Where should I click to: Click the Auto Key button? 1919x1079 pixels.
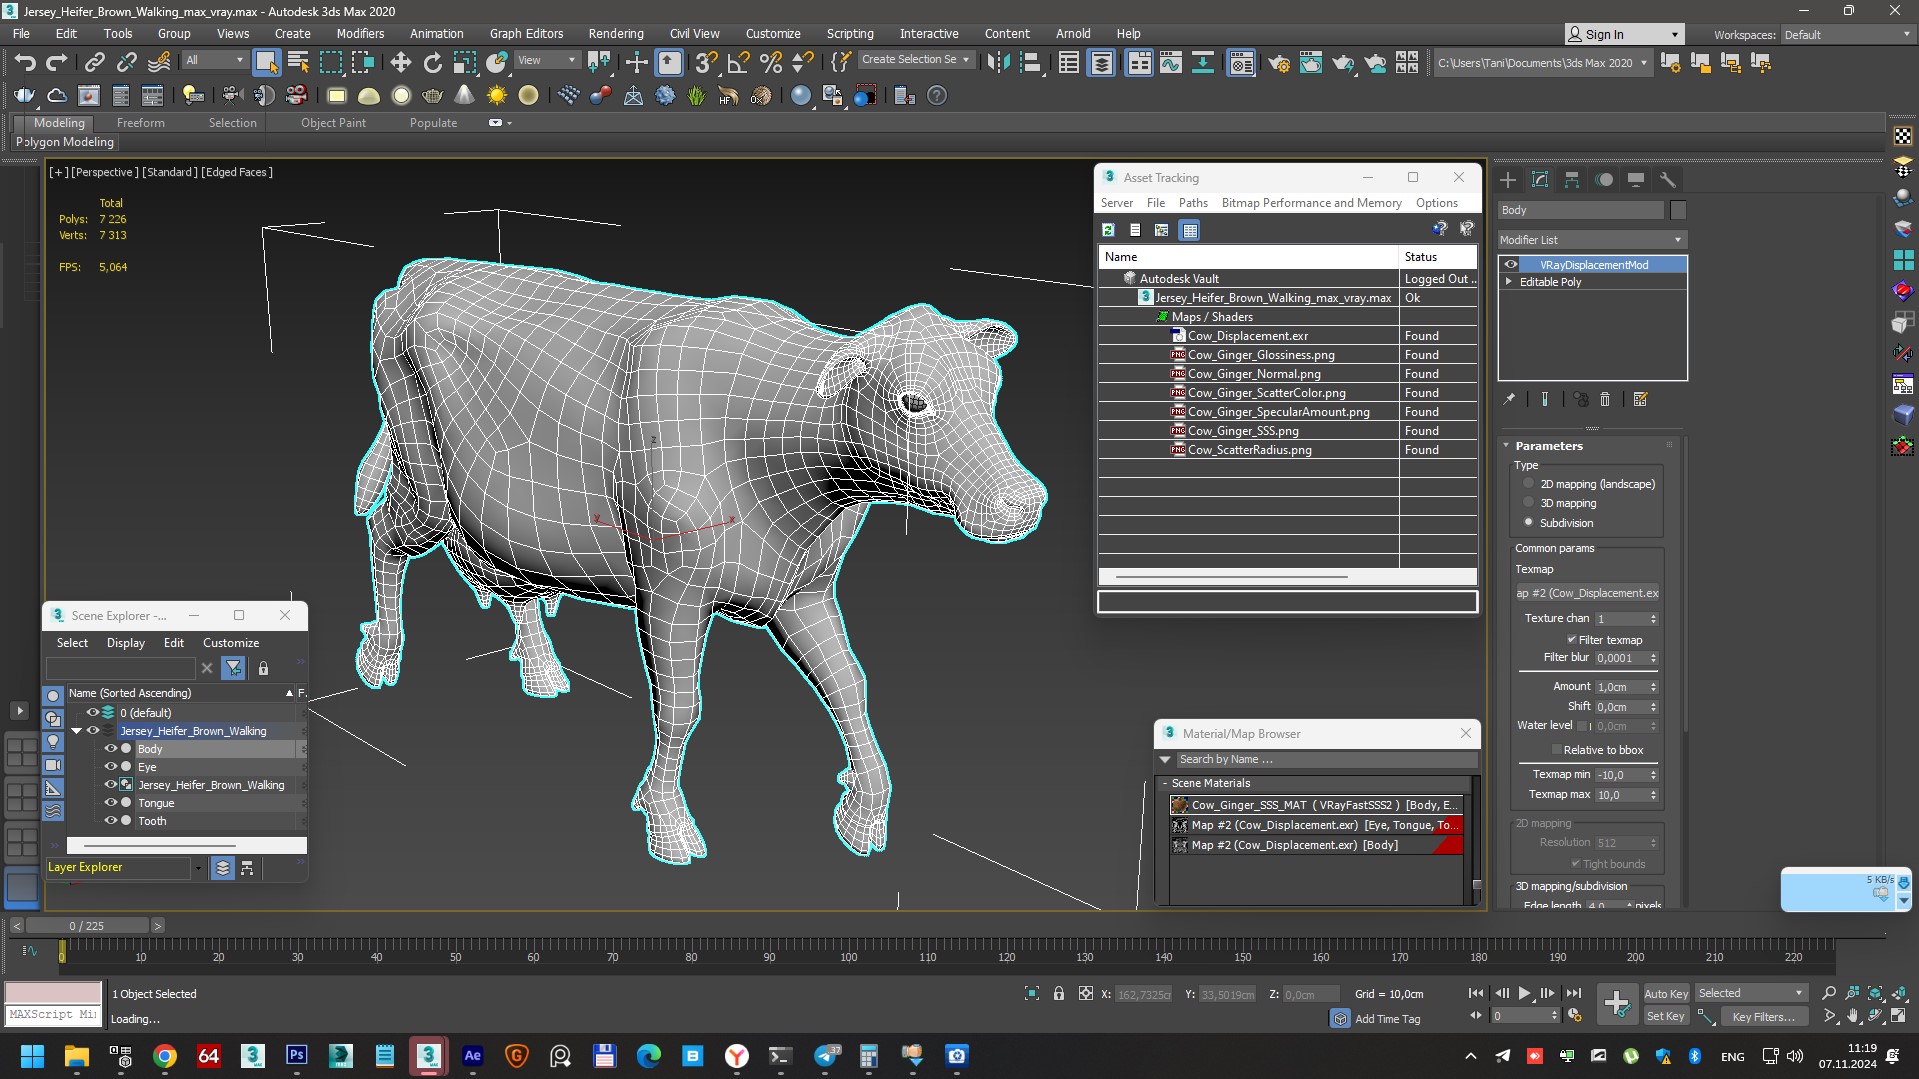(1665, 993)
